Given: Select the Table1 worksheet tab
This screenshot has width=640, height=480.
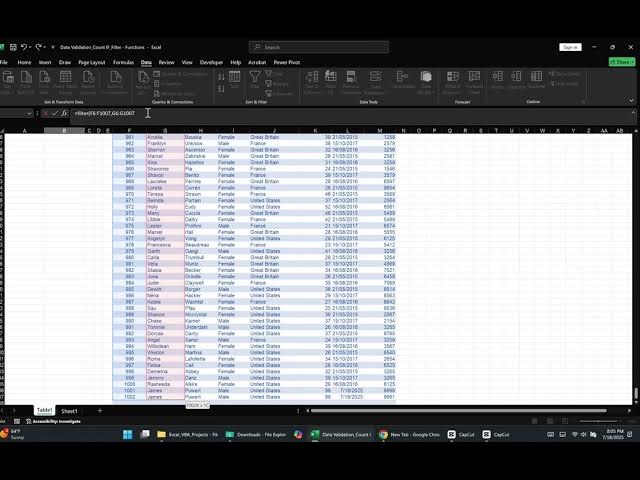Looking at the screenshot, I should tap(44, 410).
